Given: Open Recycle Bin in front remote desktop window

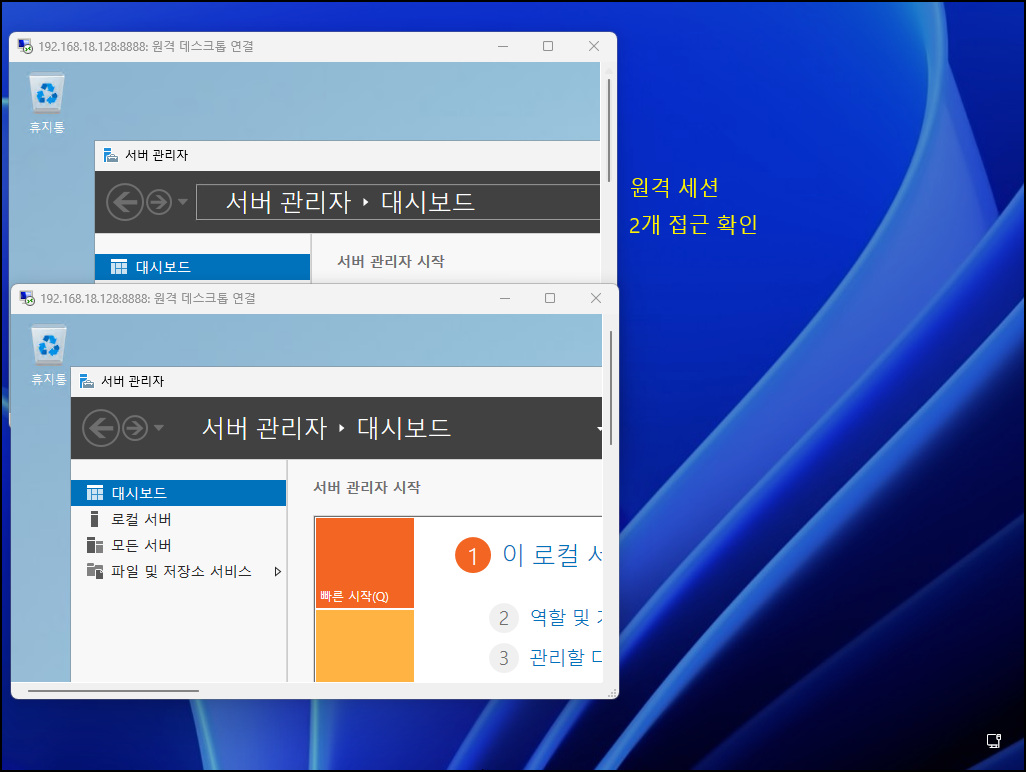Looking at the screenshot, I should [x=49, y=355].
